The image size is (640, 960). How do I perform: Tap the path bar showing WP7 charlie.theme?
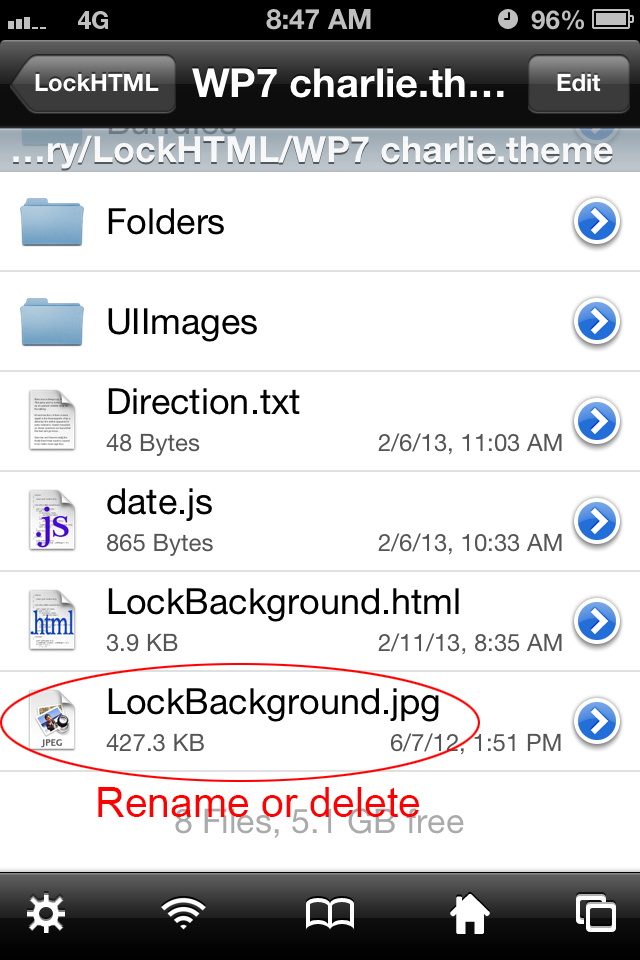pos(320,150)
